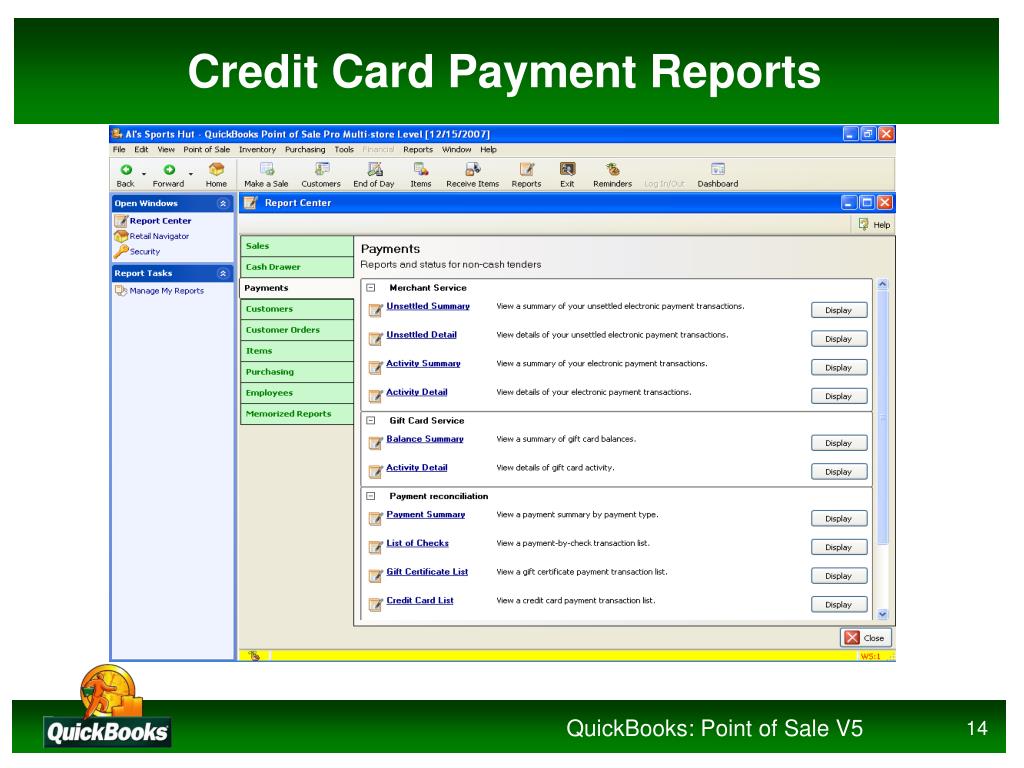Click the Payments list scrollbar thumb
1024x768 pixels.
[883, 418]
